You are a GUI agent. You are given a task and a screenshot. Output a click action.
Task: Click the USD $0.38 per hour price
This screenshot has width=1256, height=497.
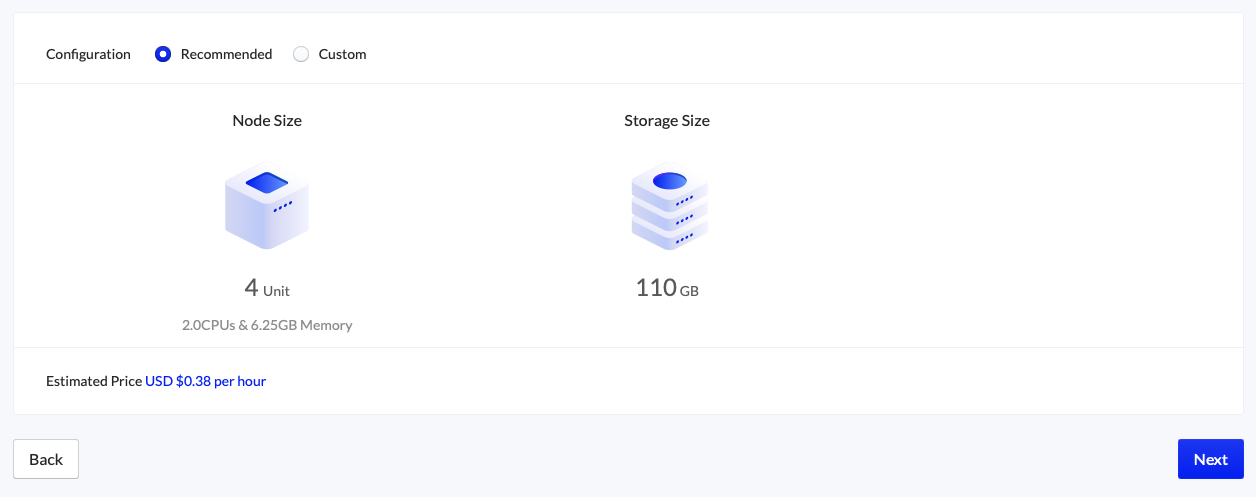(205, 381)
